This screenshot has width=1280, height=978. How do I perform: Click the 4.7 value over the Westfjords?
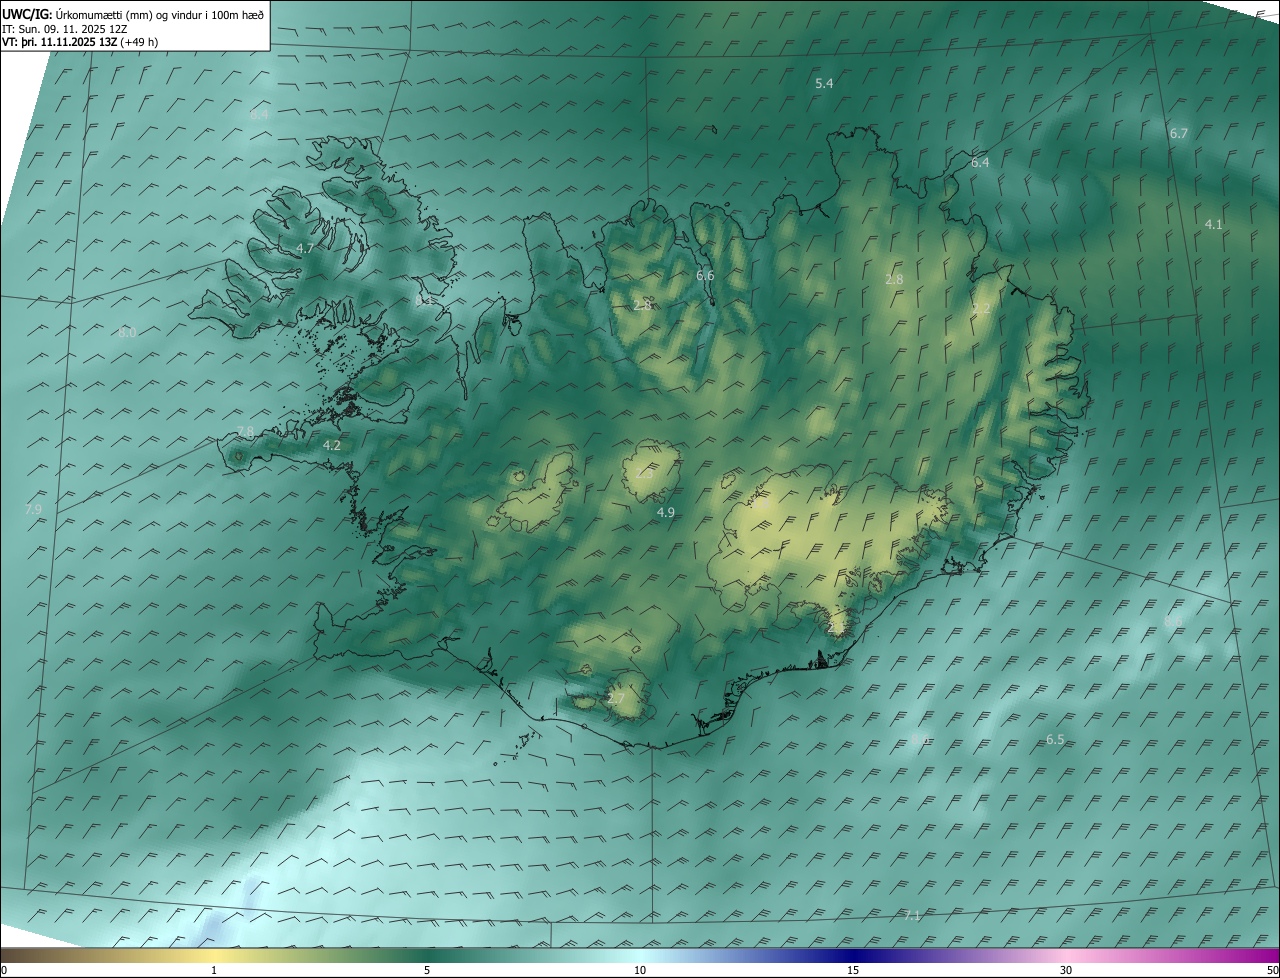click(x=305, y=248)
